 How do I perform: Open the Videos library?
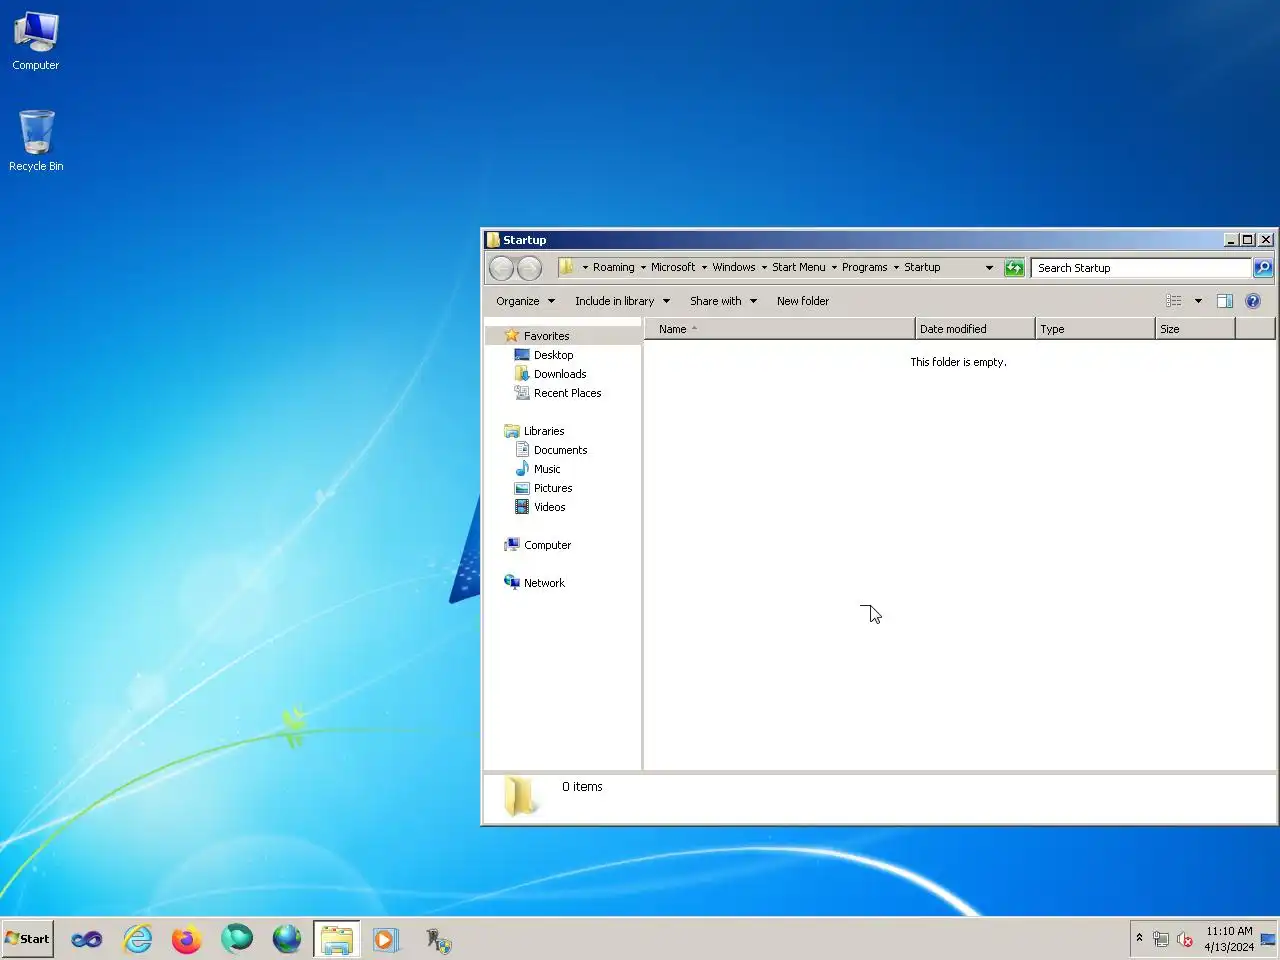[550, 507]
